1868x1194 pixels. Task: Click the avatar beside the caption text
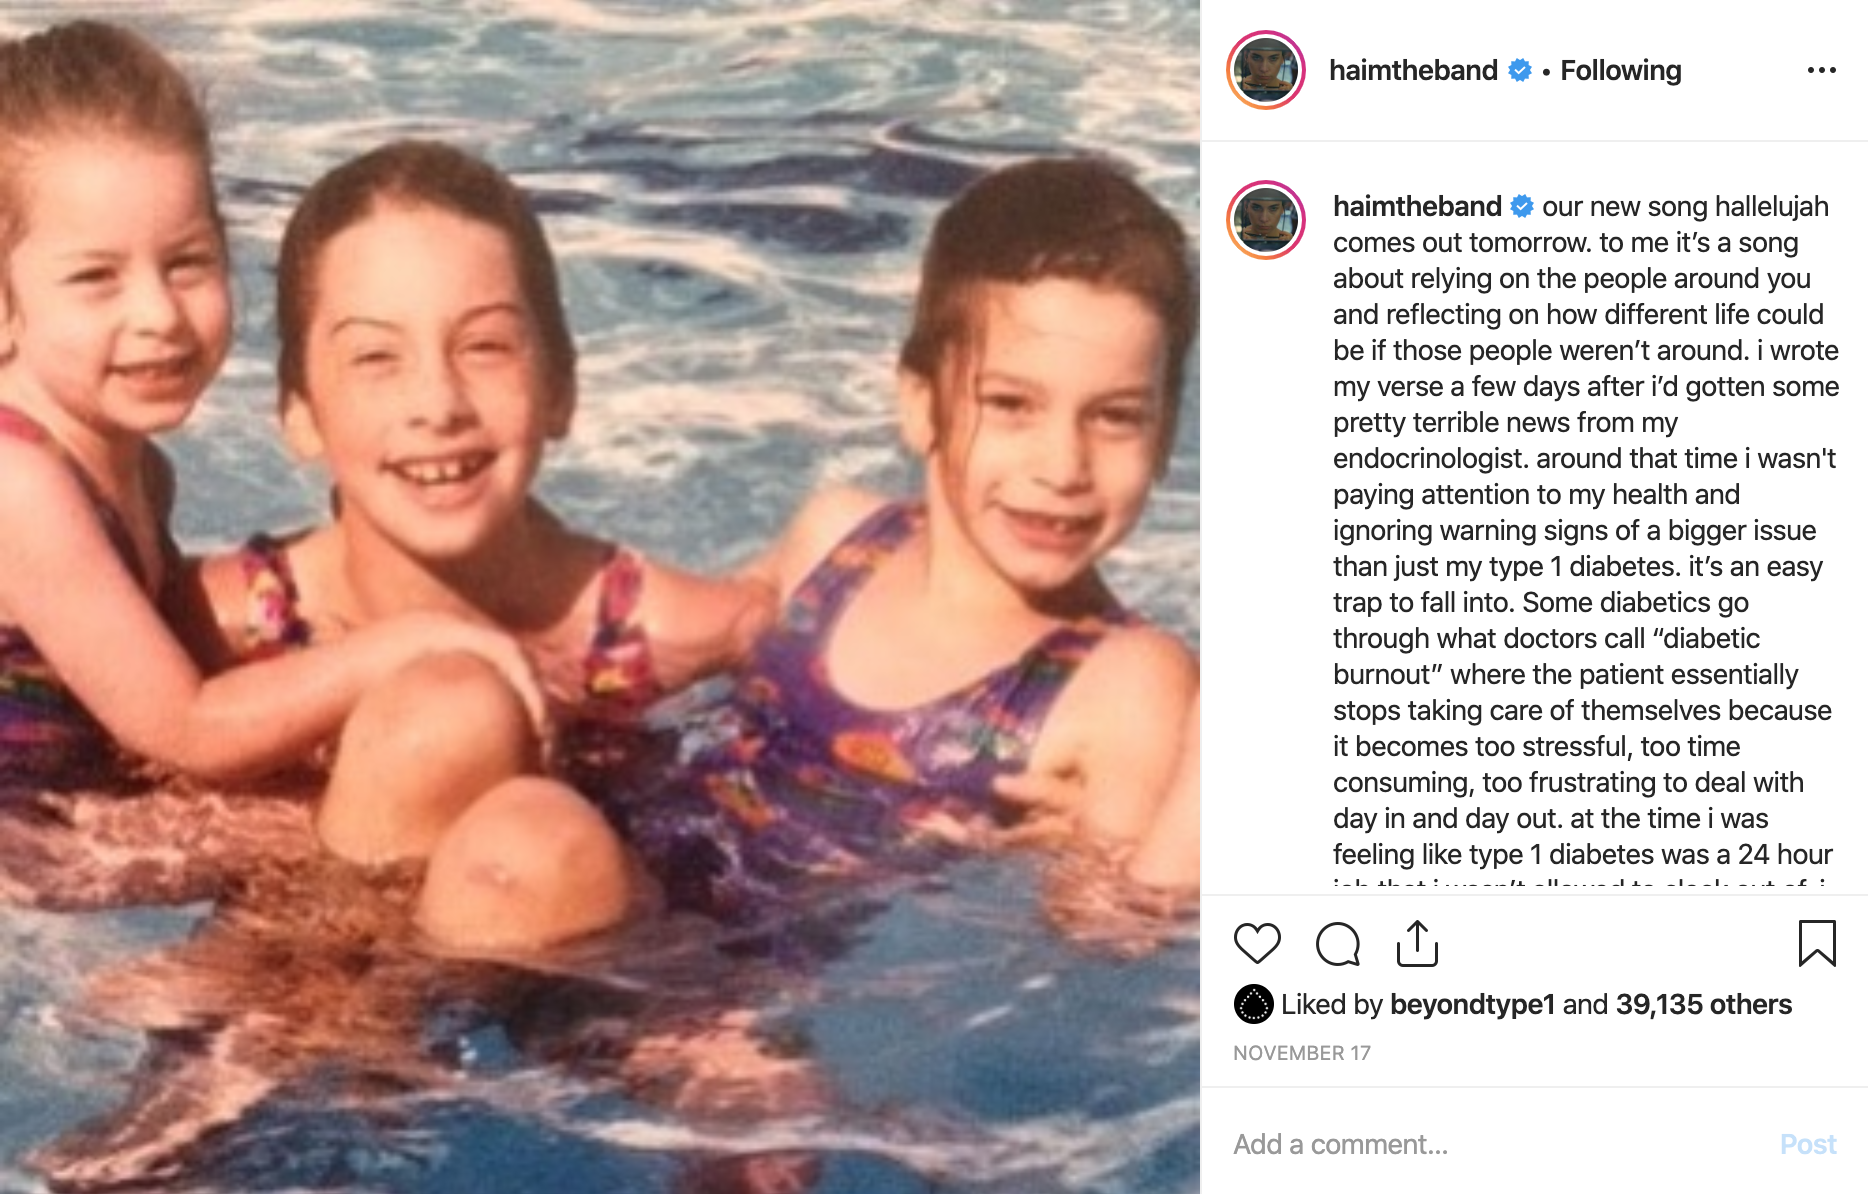point(1266,220)
